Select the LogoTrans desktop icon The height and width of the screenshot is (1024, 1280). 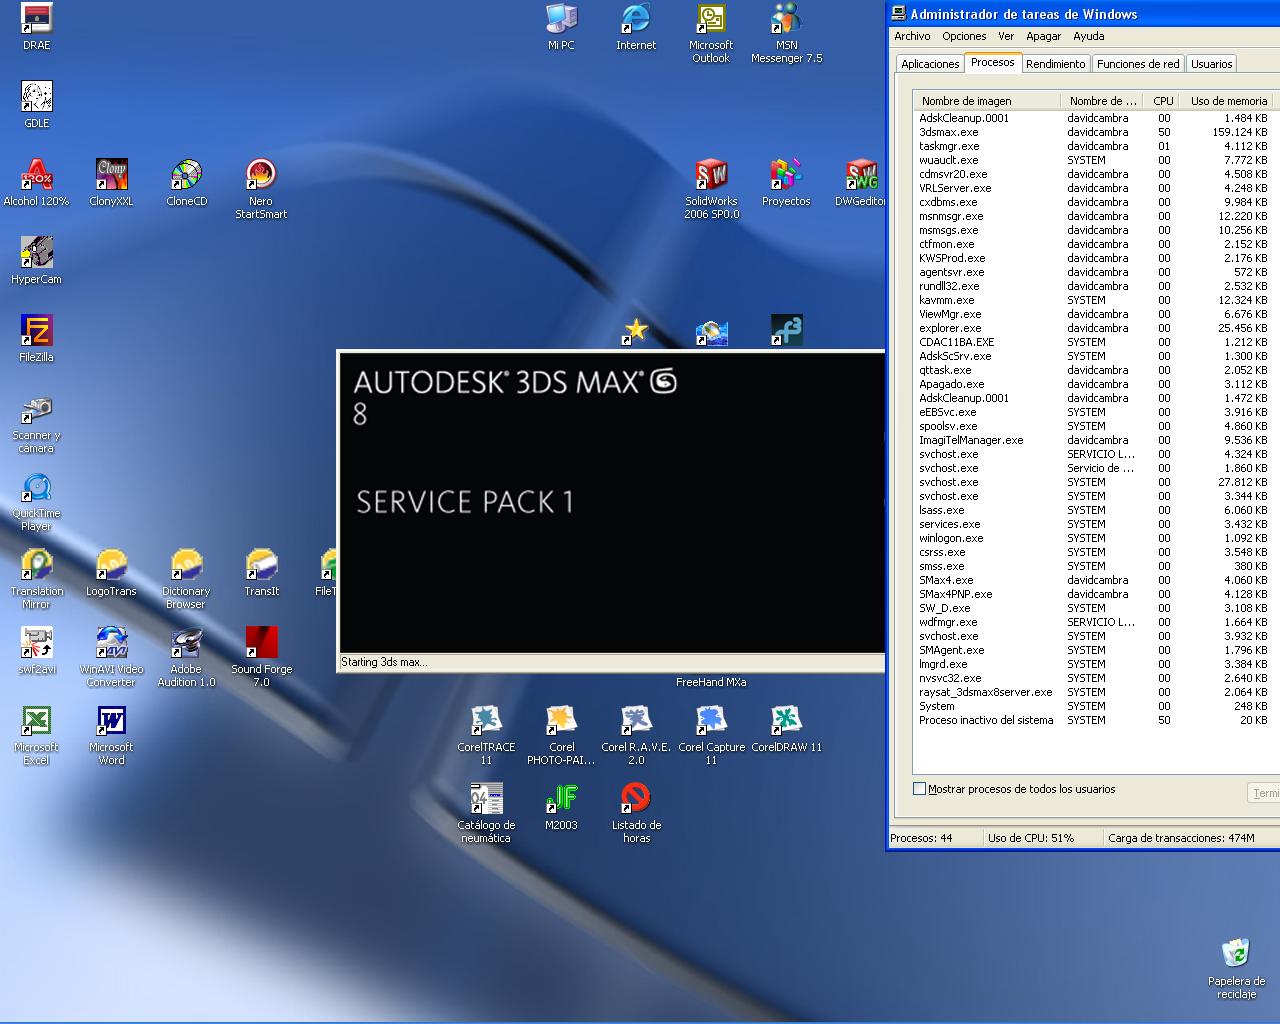point(111,573)
